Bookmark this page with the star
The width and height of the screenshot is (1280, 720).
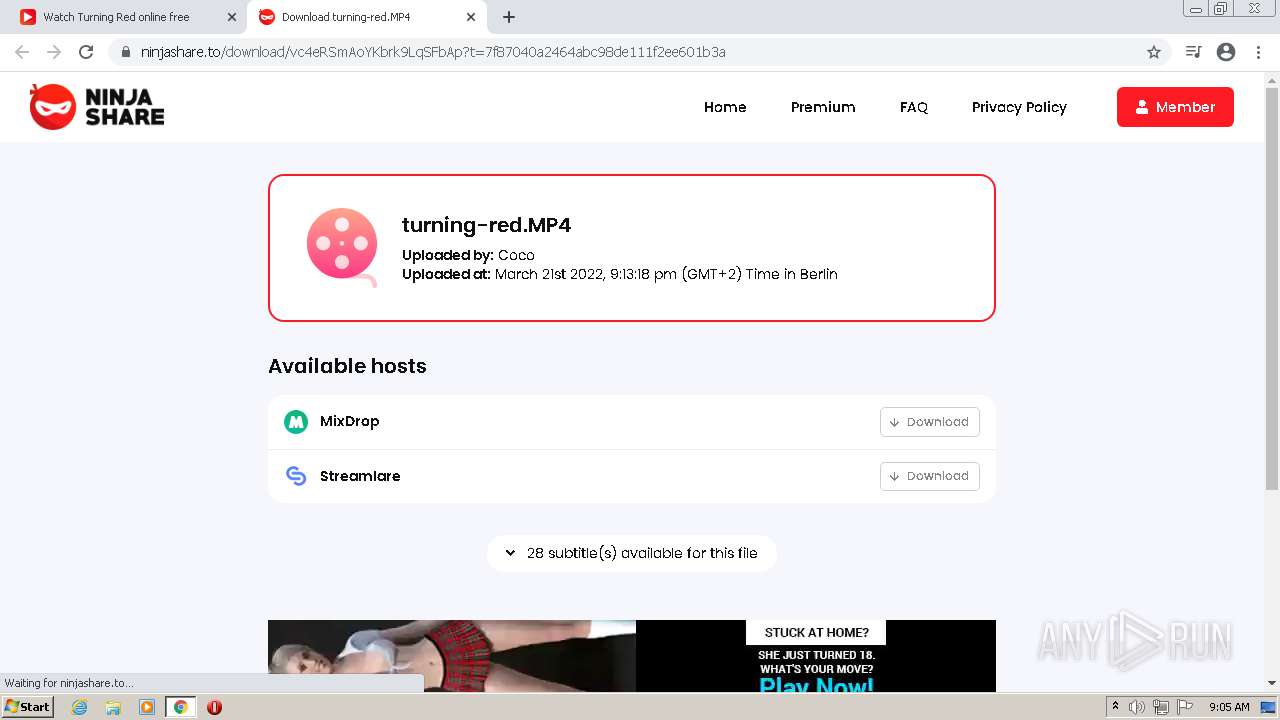tap(1153, 52)
